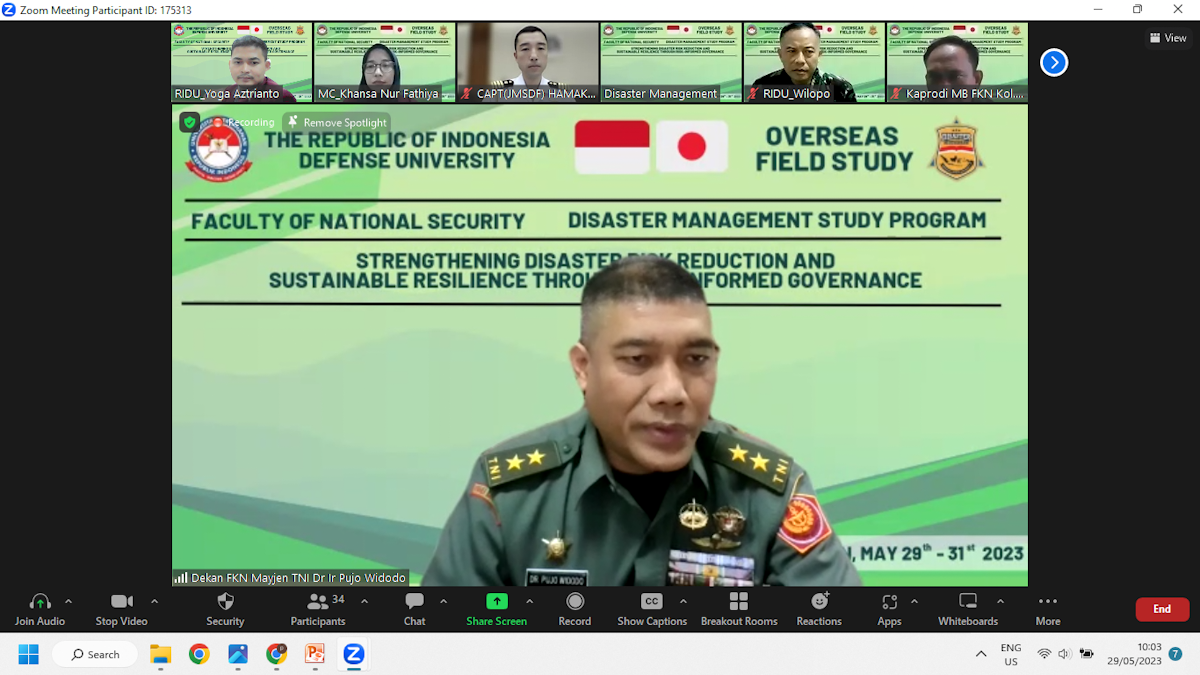
Task: Stop Video using the camera icon
Action: (121, 601)
